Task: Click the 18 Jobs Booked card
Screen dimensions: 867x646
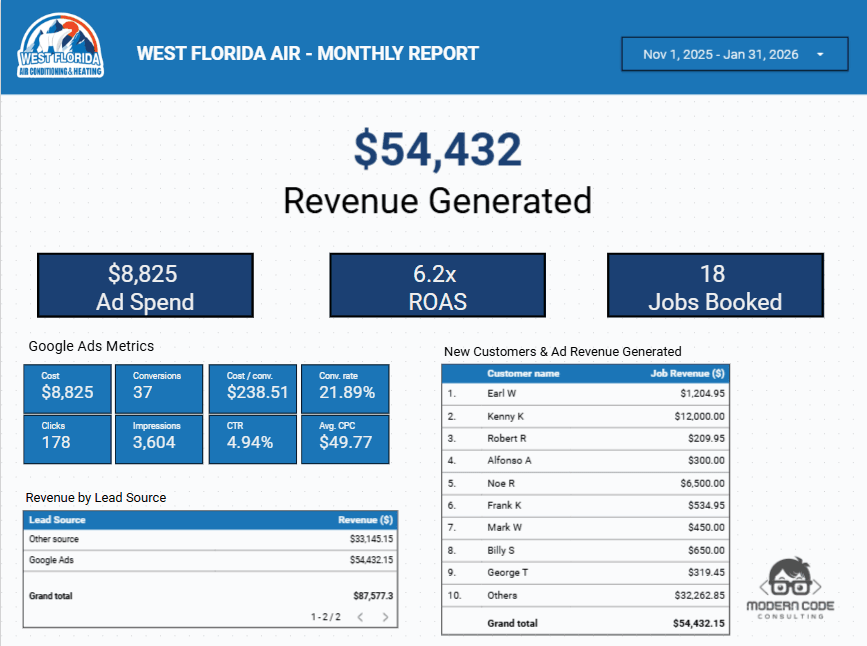Action: [714, 284]
